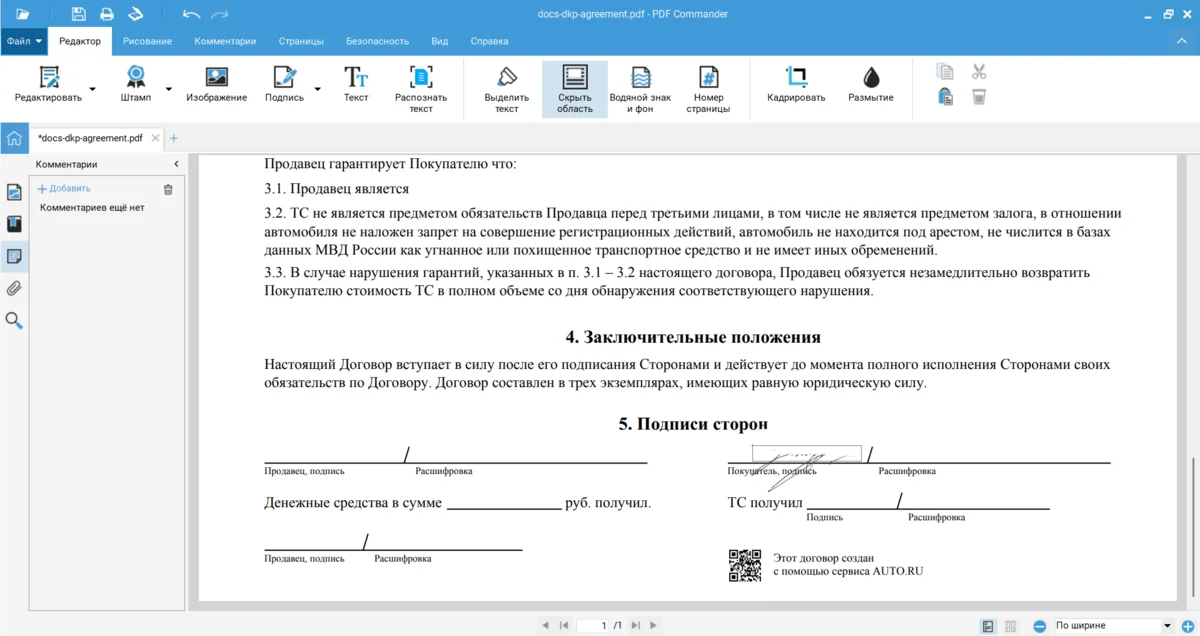Redo the last undone action
Viewport: 1200px width, 636px height.
[220, 14]
